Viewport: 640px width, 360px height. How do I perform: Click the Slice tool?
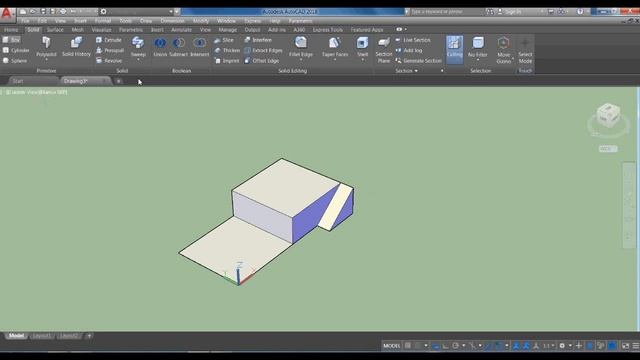coord(224,40)
